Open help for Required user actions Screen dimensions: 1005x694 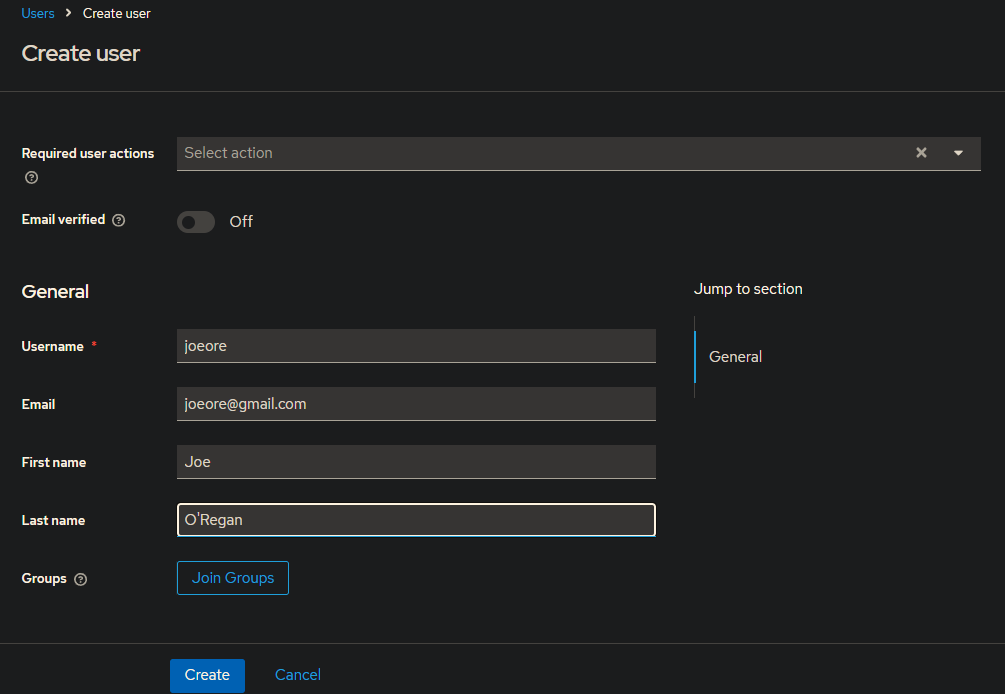[x=31, y=178]
